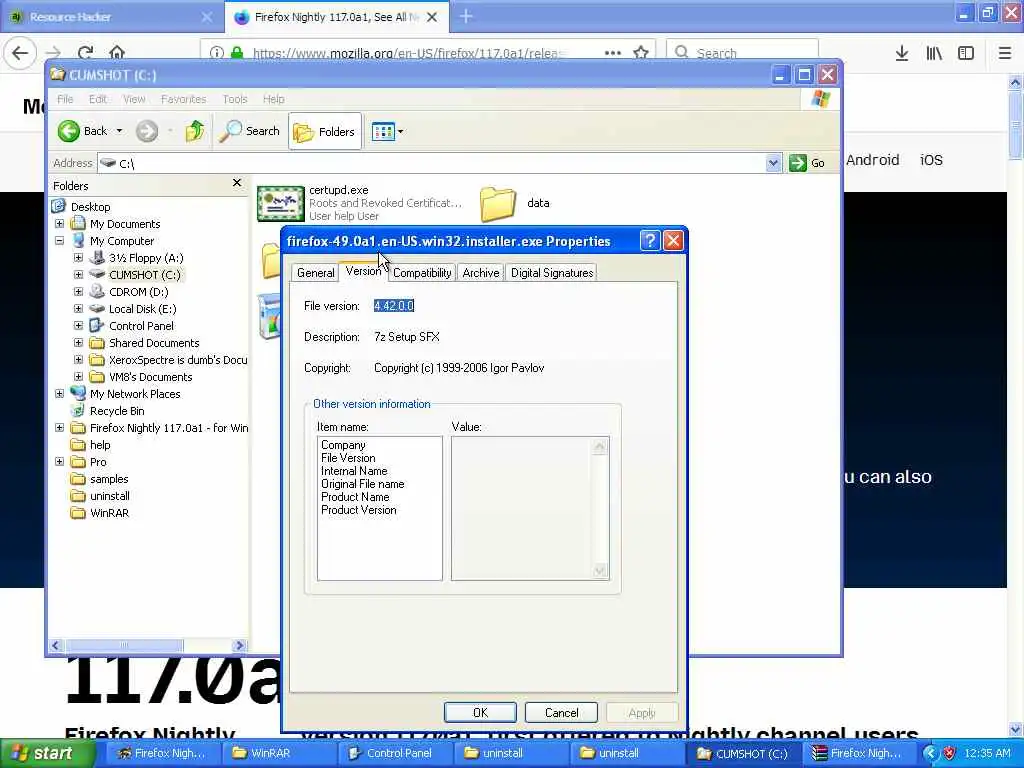Switch to the Archive tab
Viewport: 1024px width, 768px height.
[481, 273]
